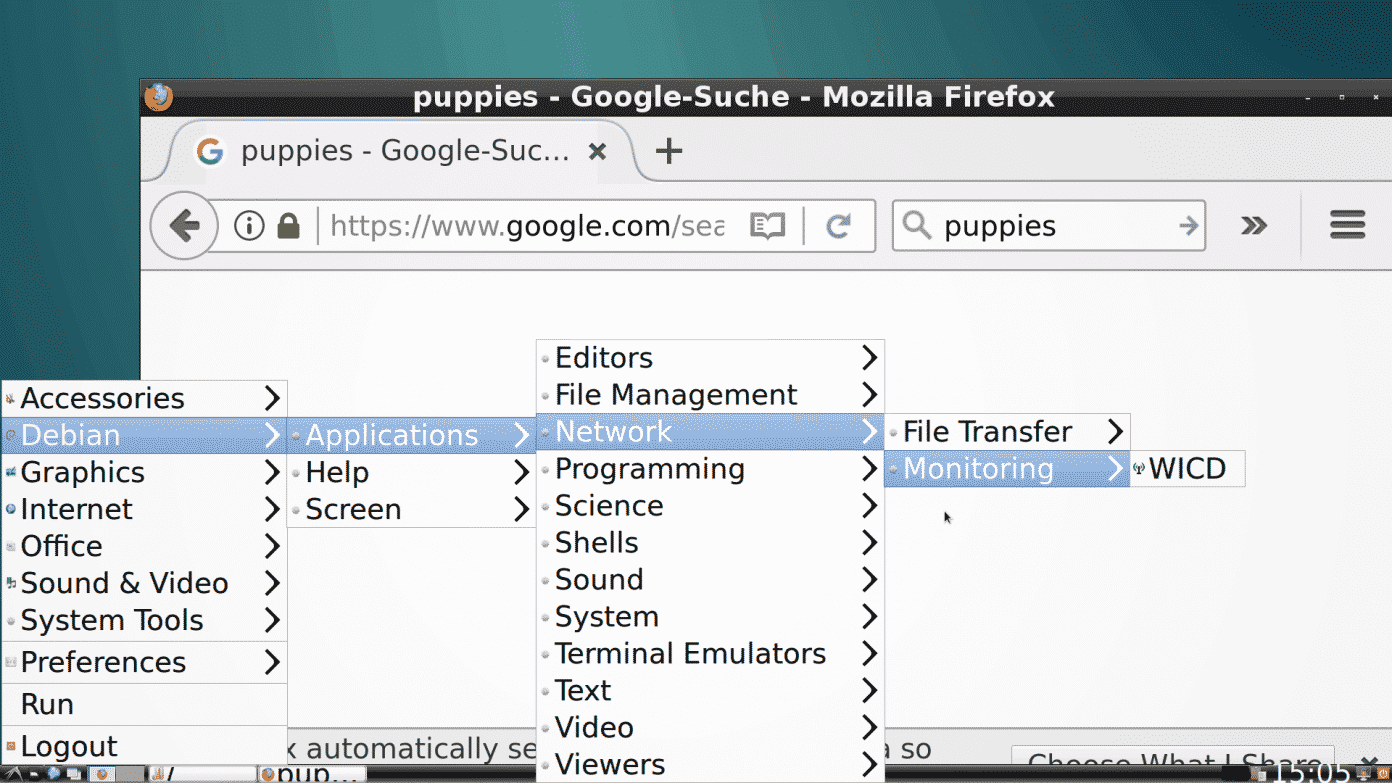Click the search go arrow in search box

pyautogui.click(x=1188, y=226)
